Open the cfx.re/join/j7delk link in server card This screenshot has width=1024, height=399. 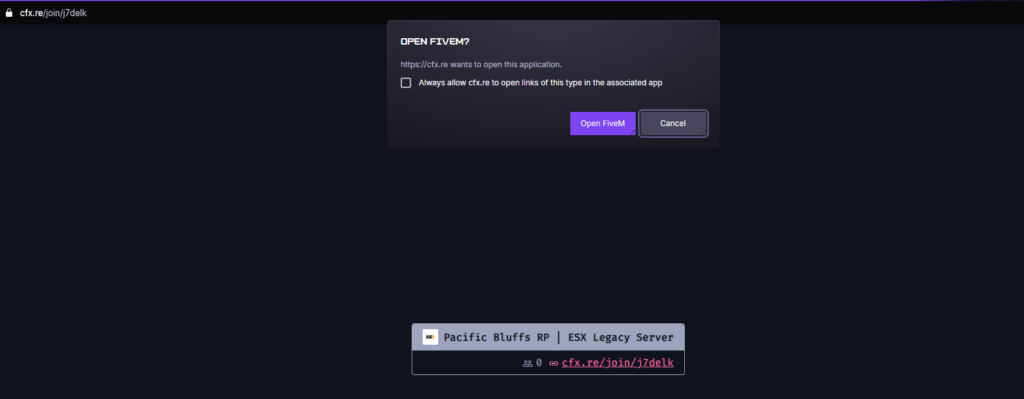click(x=617, y=362)
